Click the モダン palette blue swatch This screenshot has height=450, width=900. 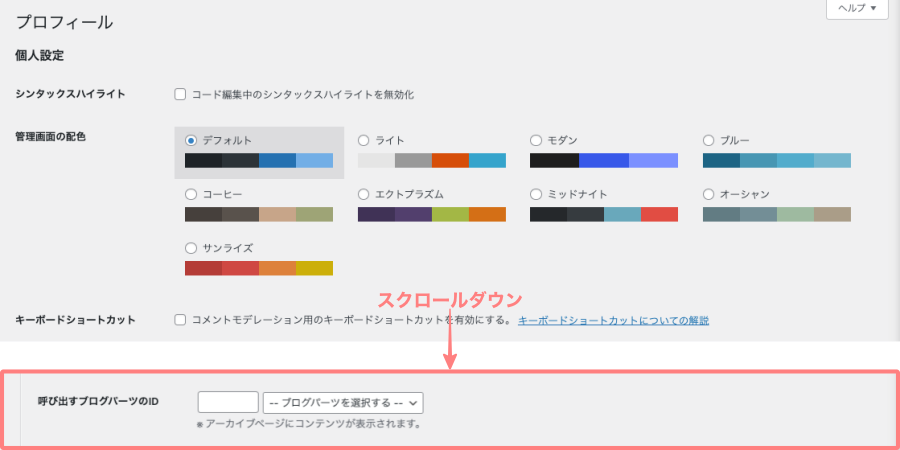[x=604, y=160]
